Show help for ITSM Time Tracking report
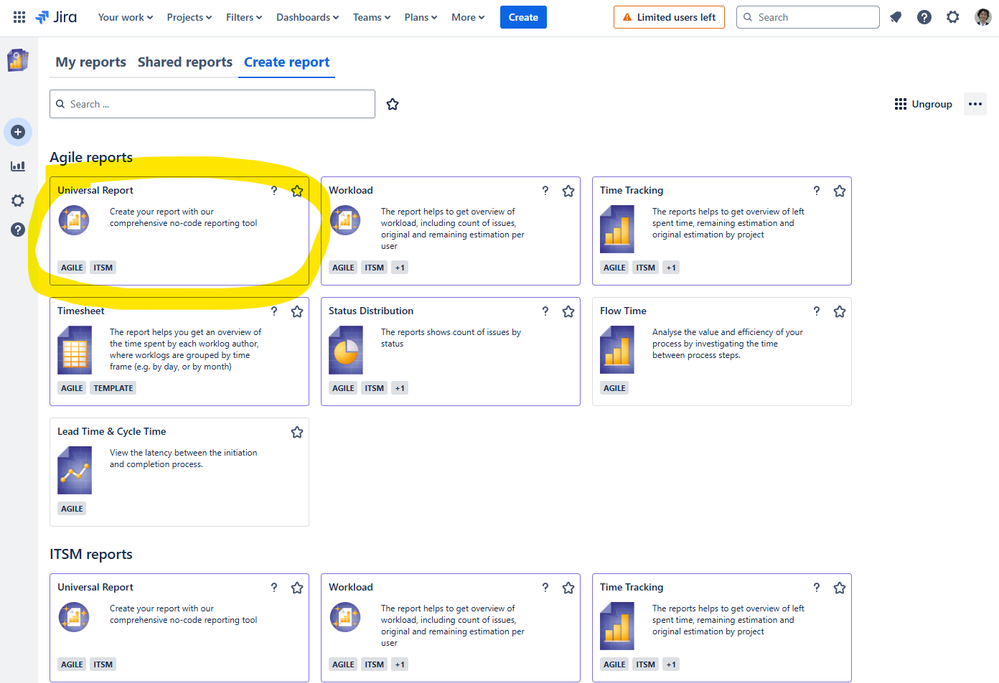The width and height of the screenshot is (999, 683). [x=816, y=587]
